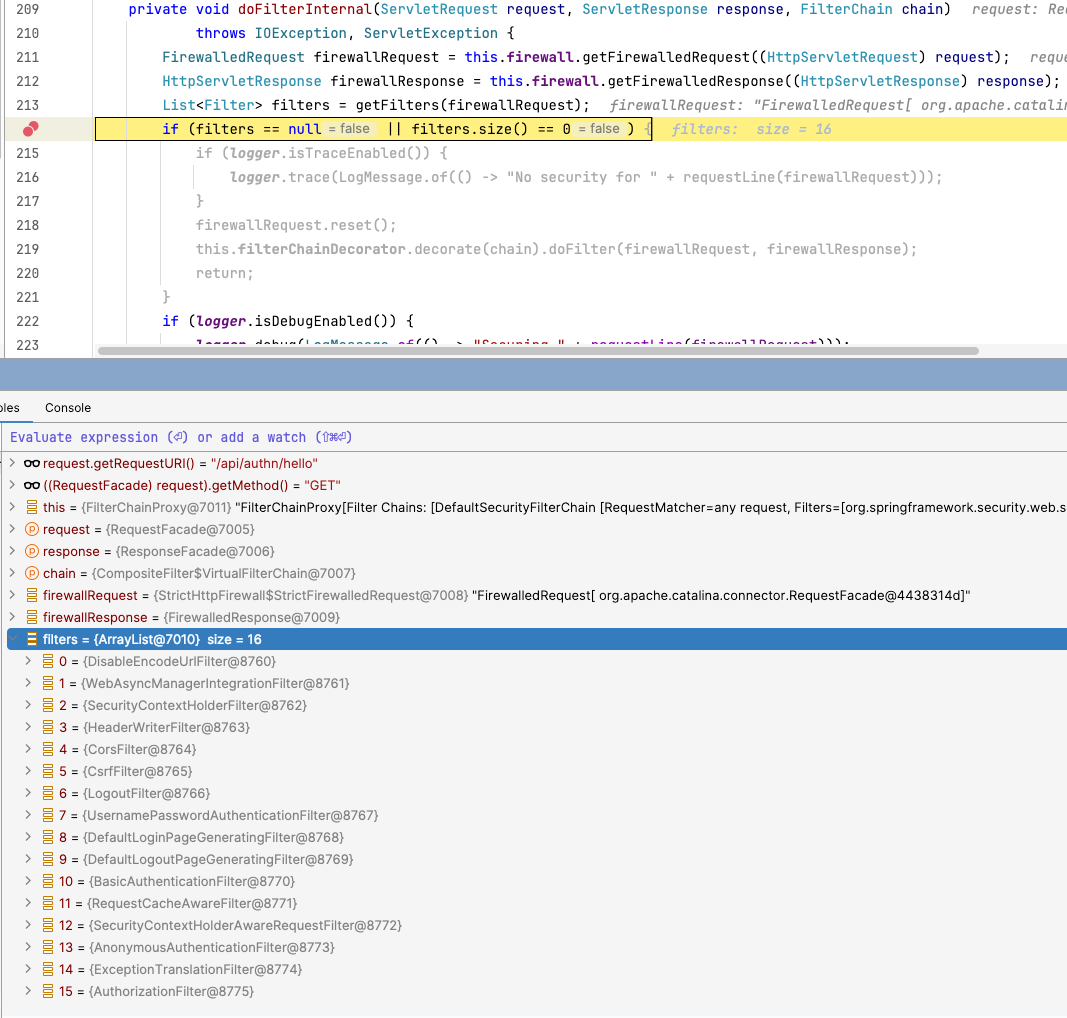Click the parameter icon next to chain
Image resolution: width=1067 pixels, height=1018 pixels.
[31, 573]
